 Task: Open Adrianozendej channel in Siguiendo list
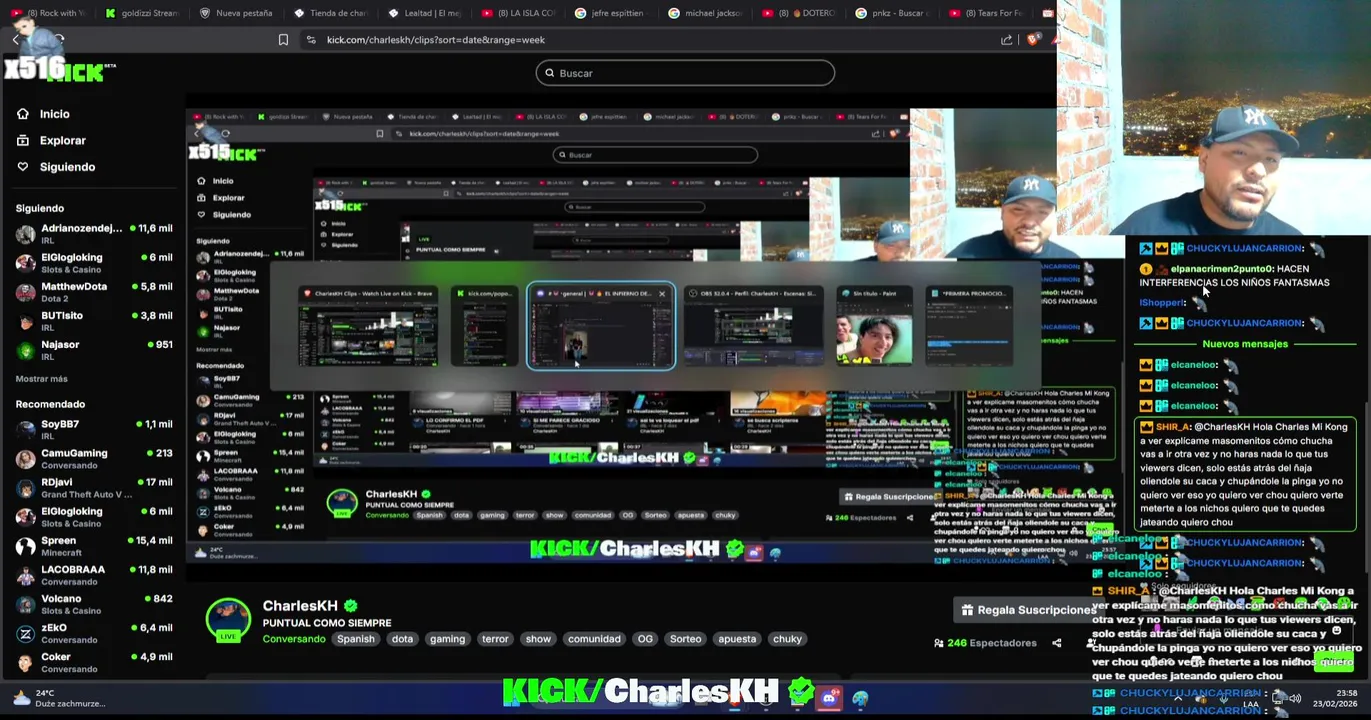click(94, 234)
